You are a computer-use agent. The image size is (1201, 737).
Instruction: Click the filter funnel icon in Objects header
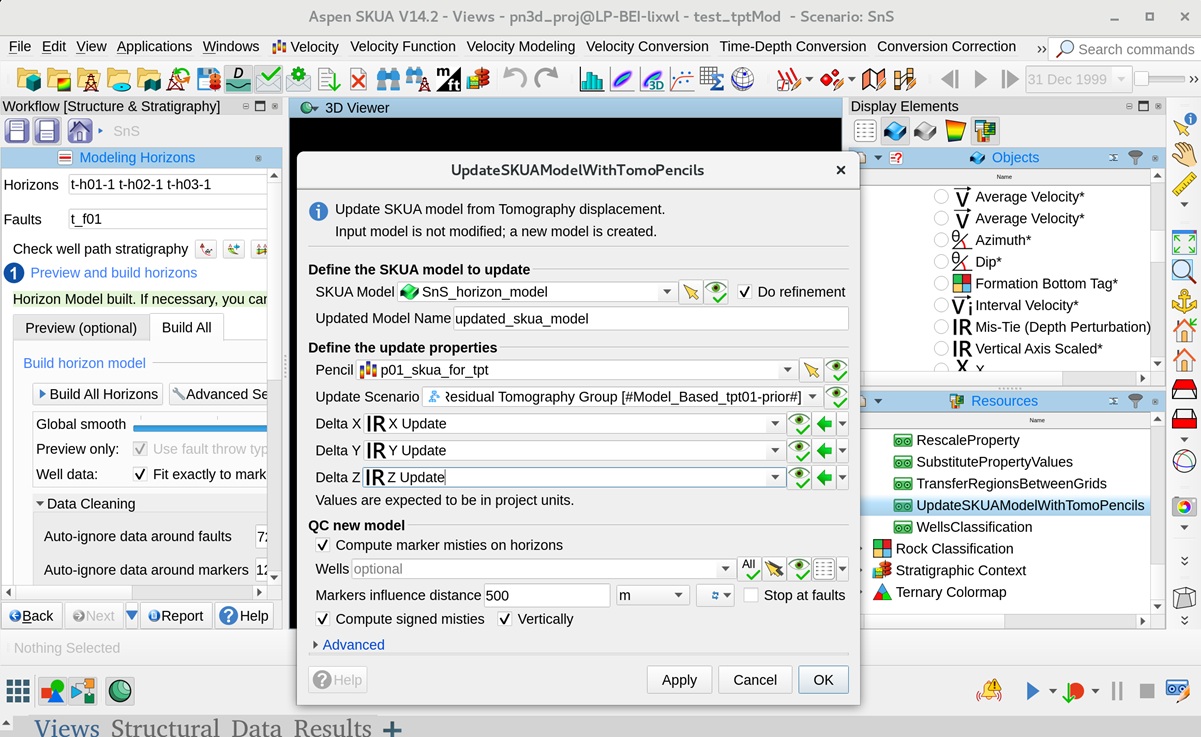(1135, 158)
